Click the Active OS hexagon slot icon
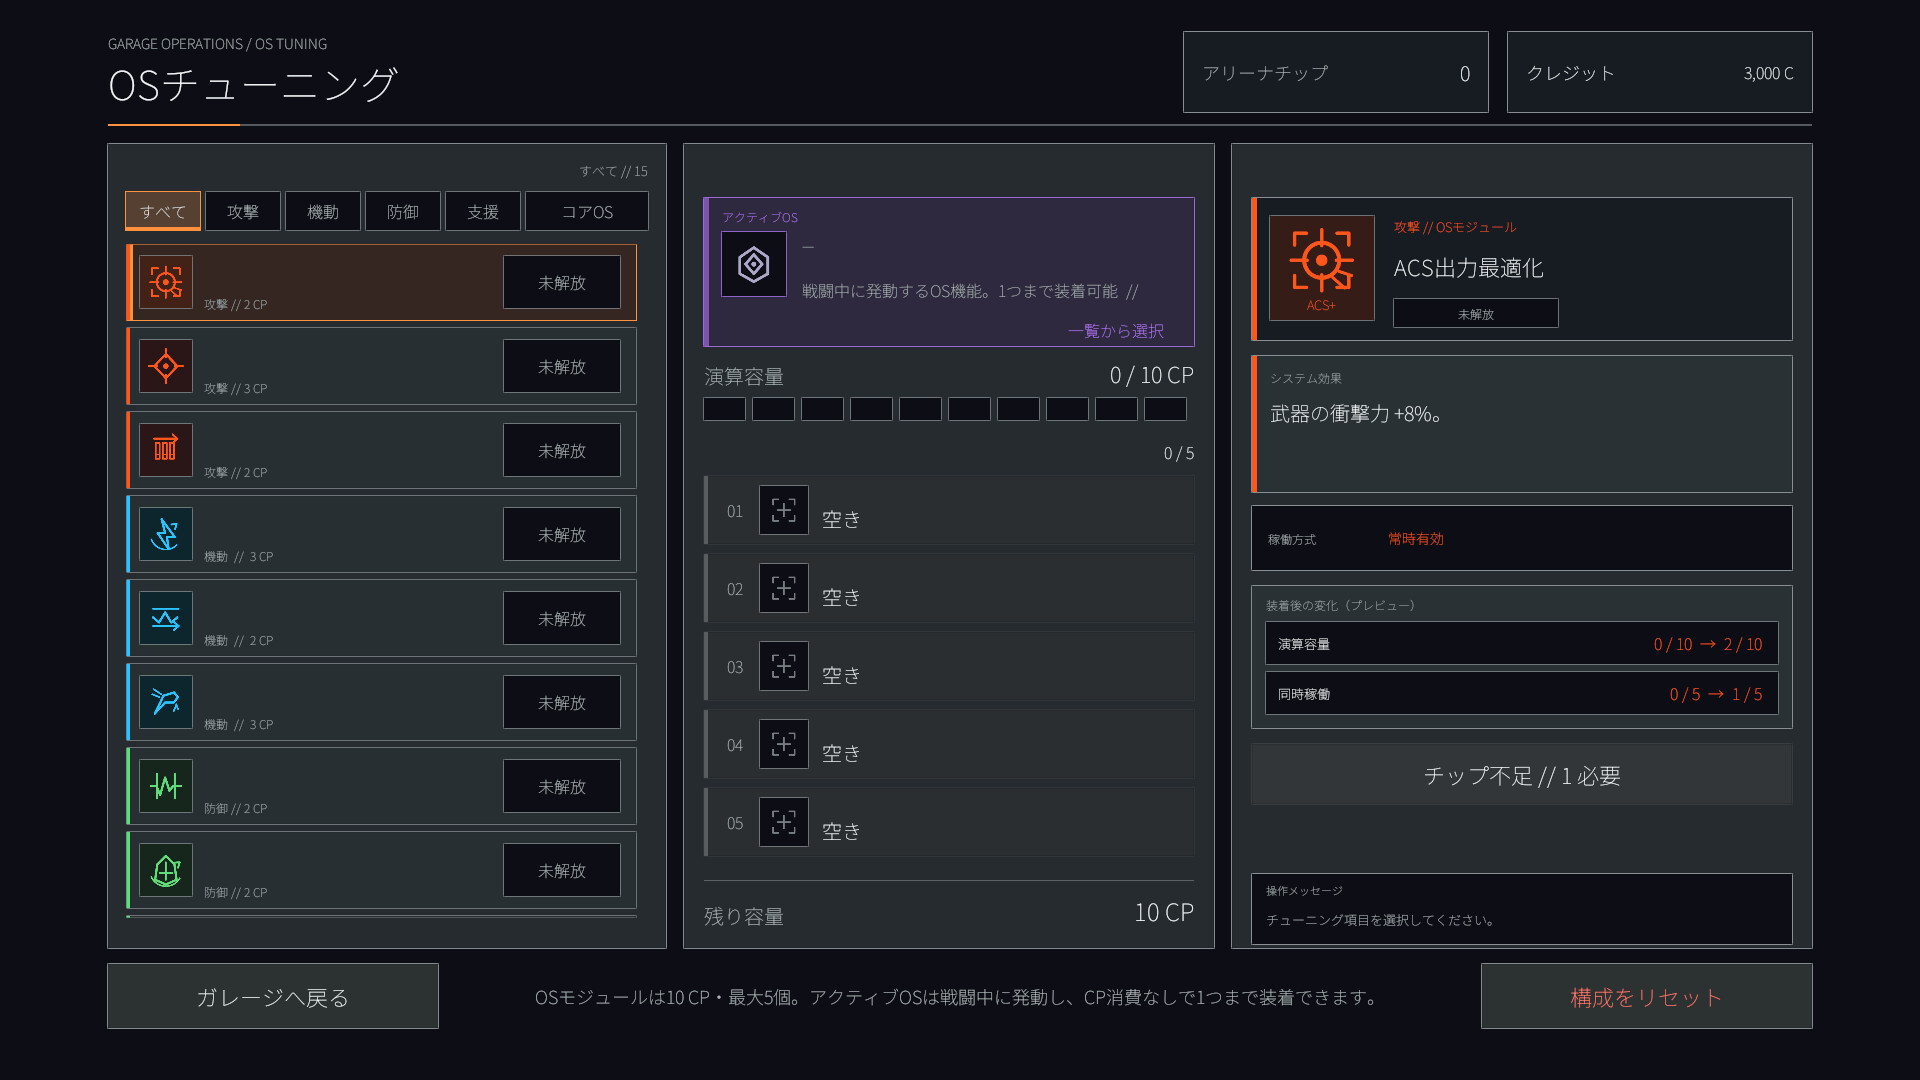This screenshot has width=1920, height=1080. tap(754, 264)
